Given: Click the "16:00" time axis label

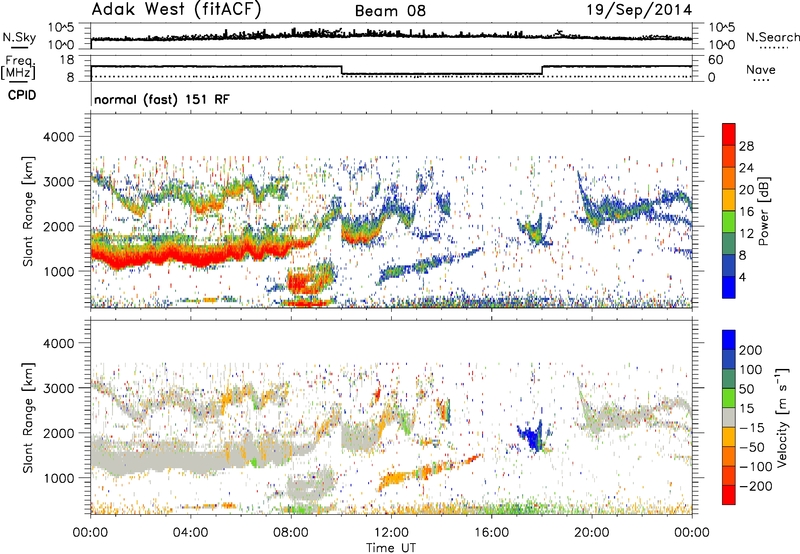Looking at the screenshot, I should (491, 533).
